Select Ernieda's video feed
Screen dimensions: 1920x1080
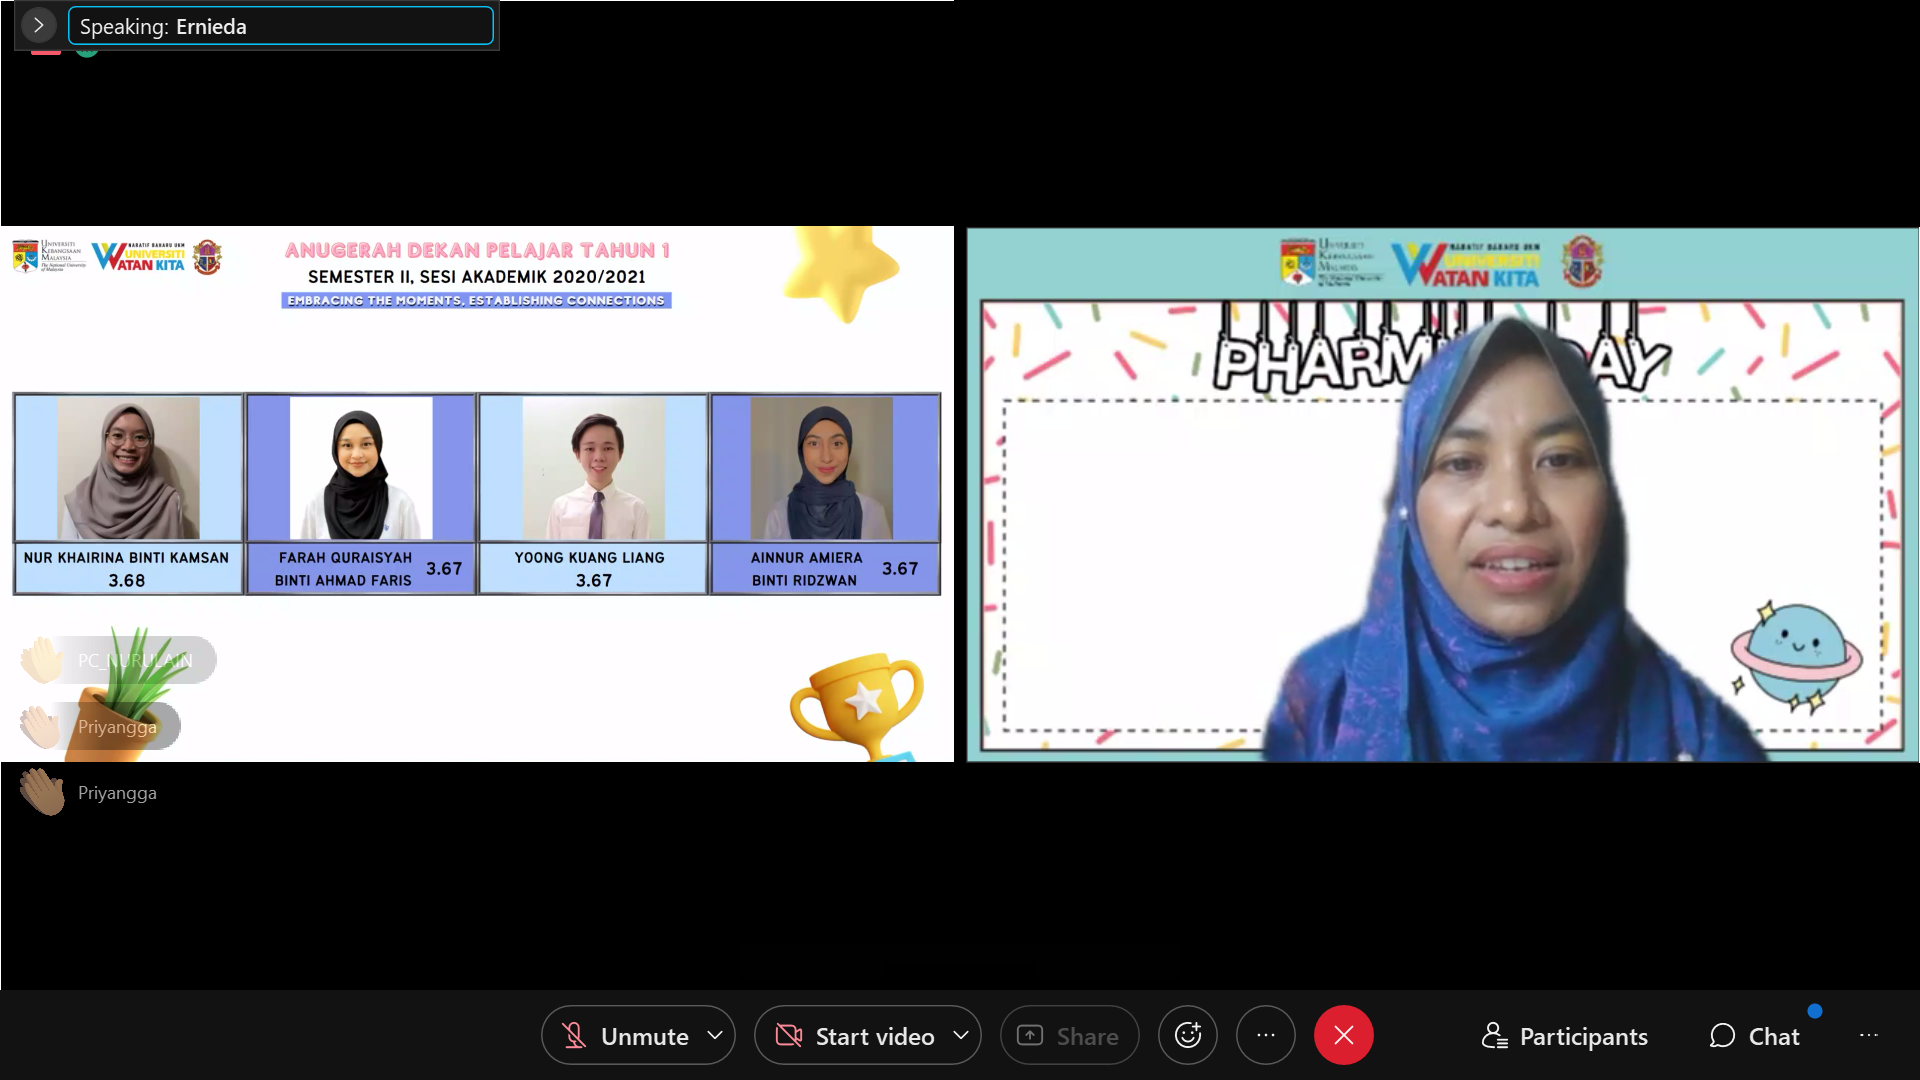(1442, 493)
